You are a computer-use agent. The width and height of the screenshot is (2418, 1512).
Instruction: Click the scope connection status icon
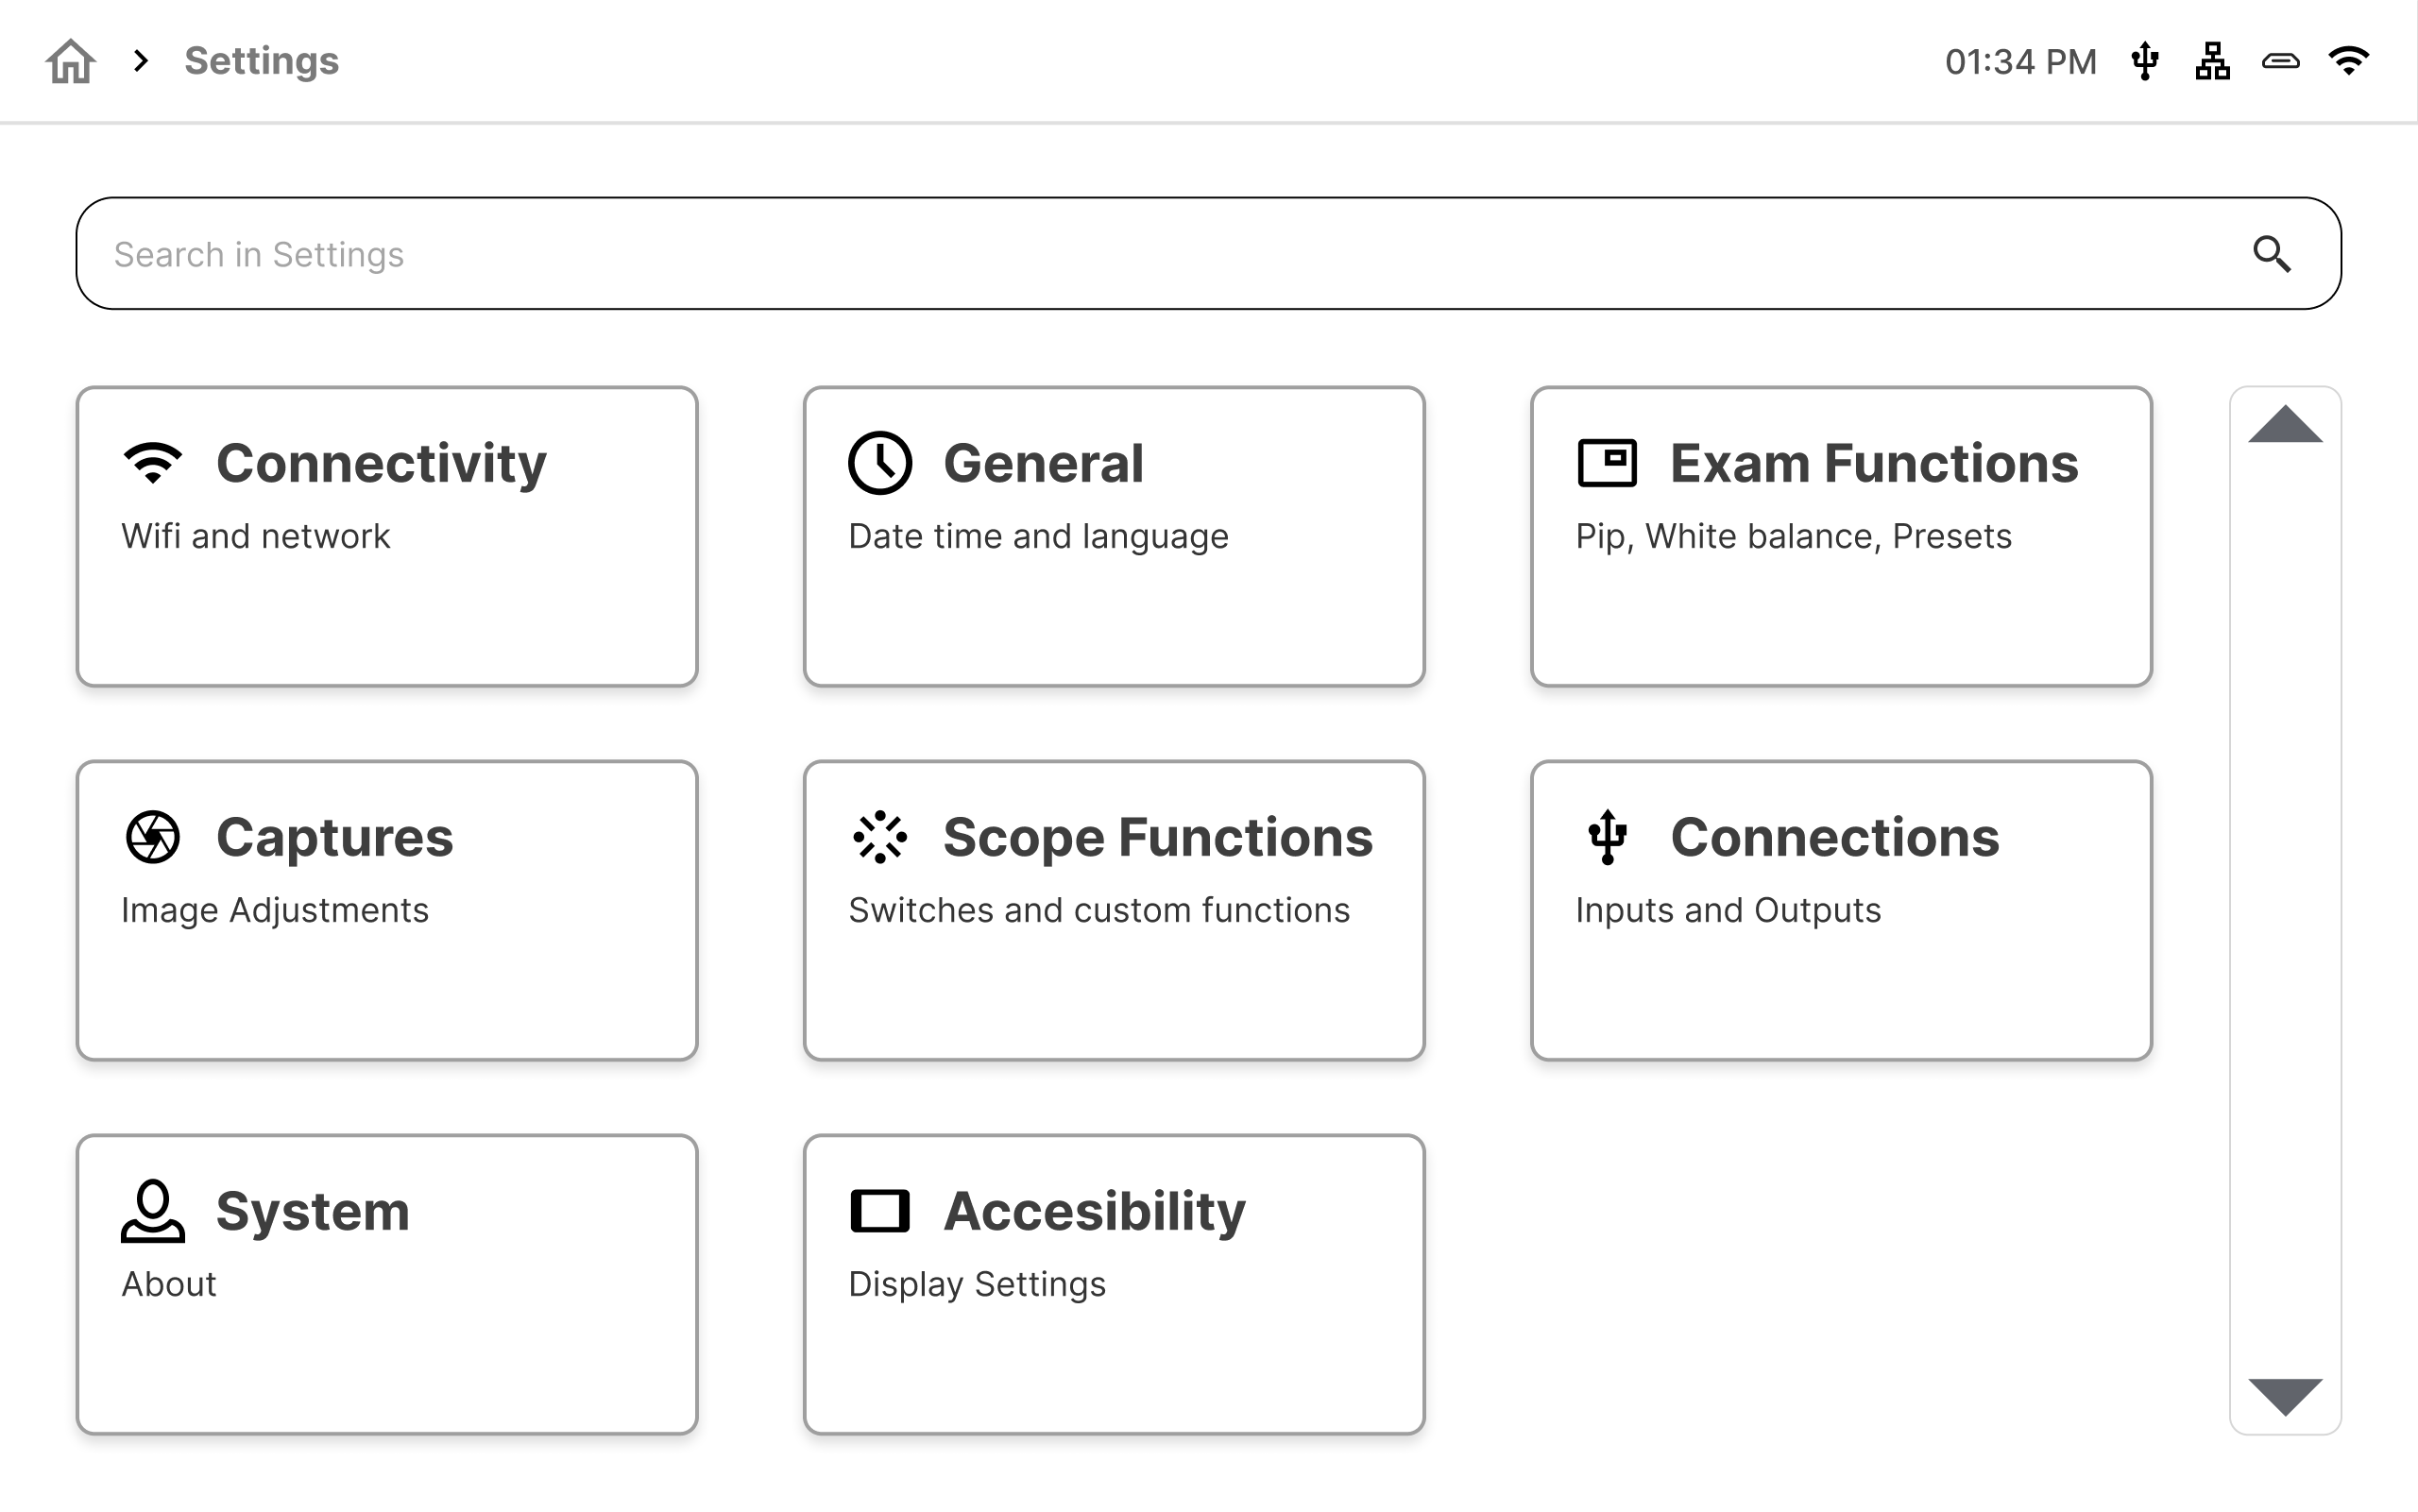click(x=2281, y=61)
